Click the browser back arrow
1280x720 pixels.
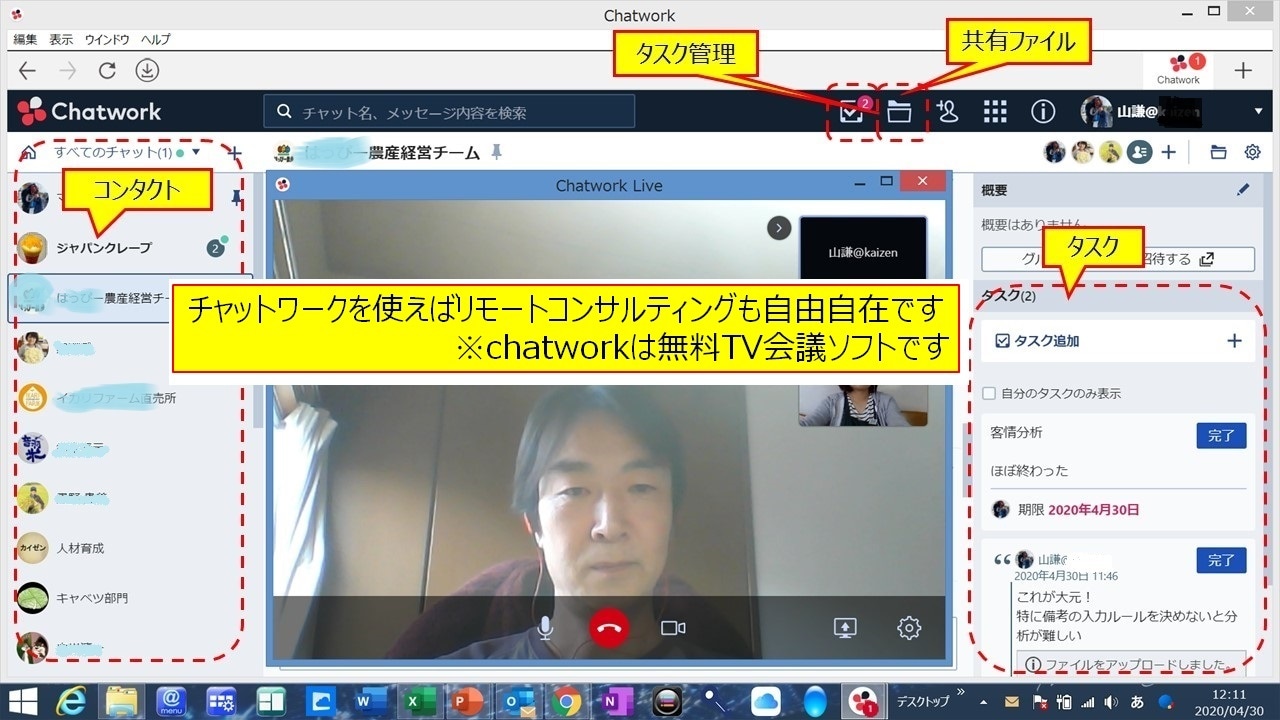pos(28,70)
